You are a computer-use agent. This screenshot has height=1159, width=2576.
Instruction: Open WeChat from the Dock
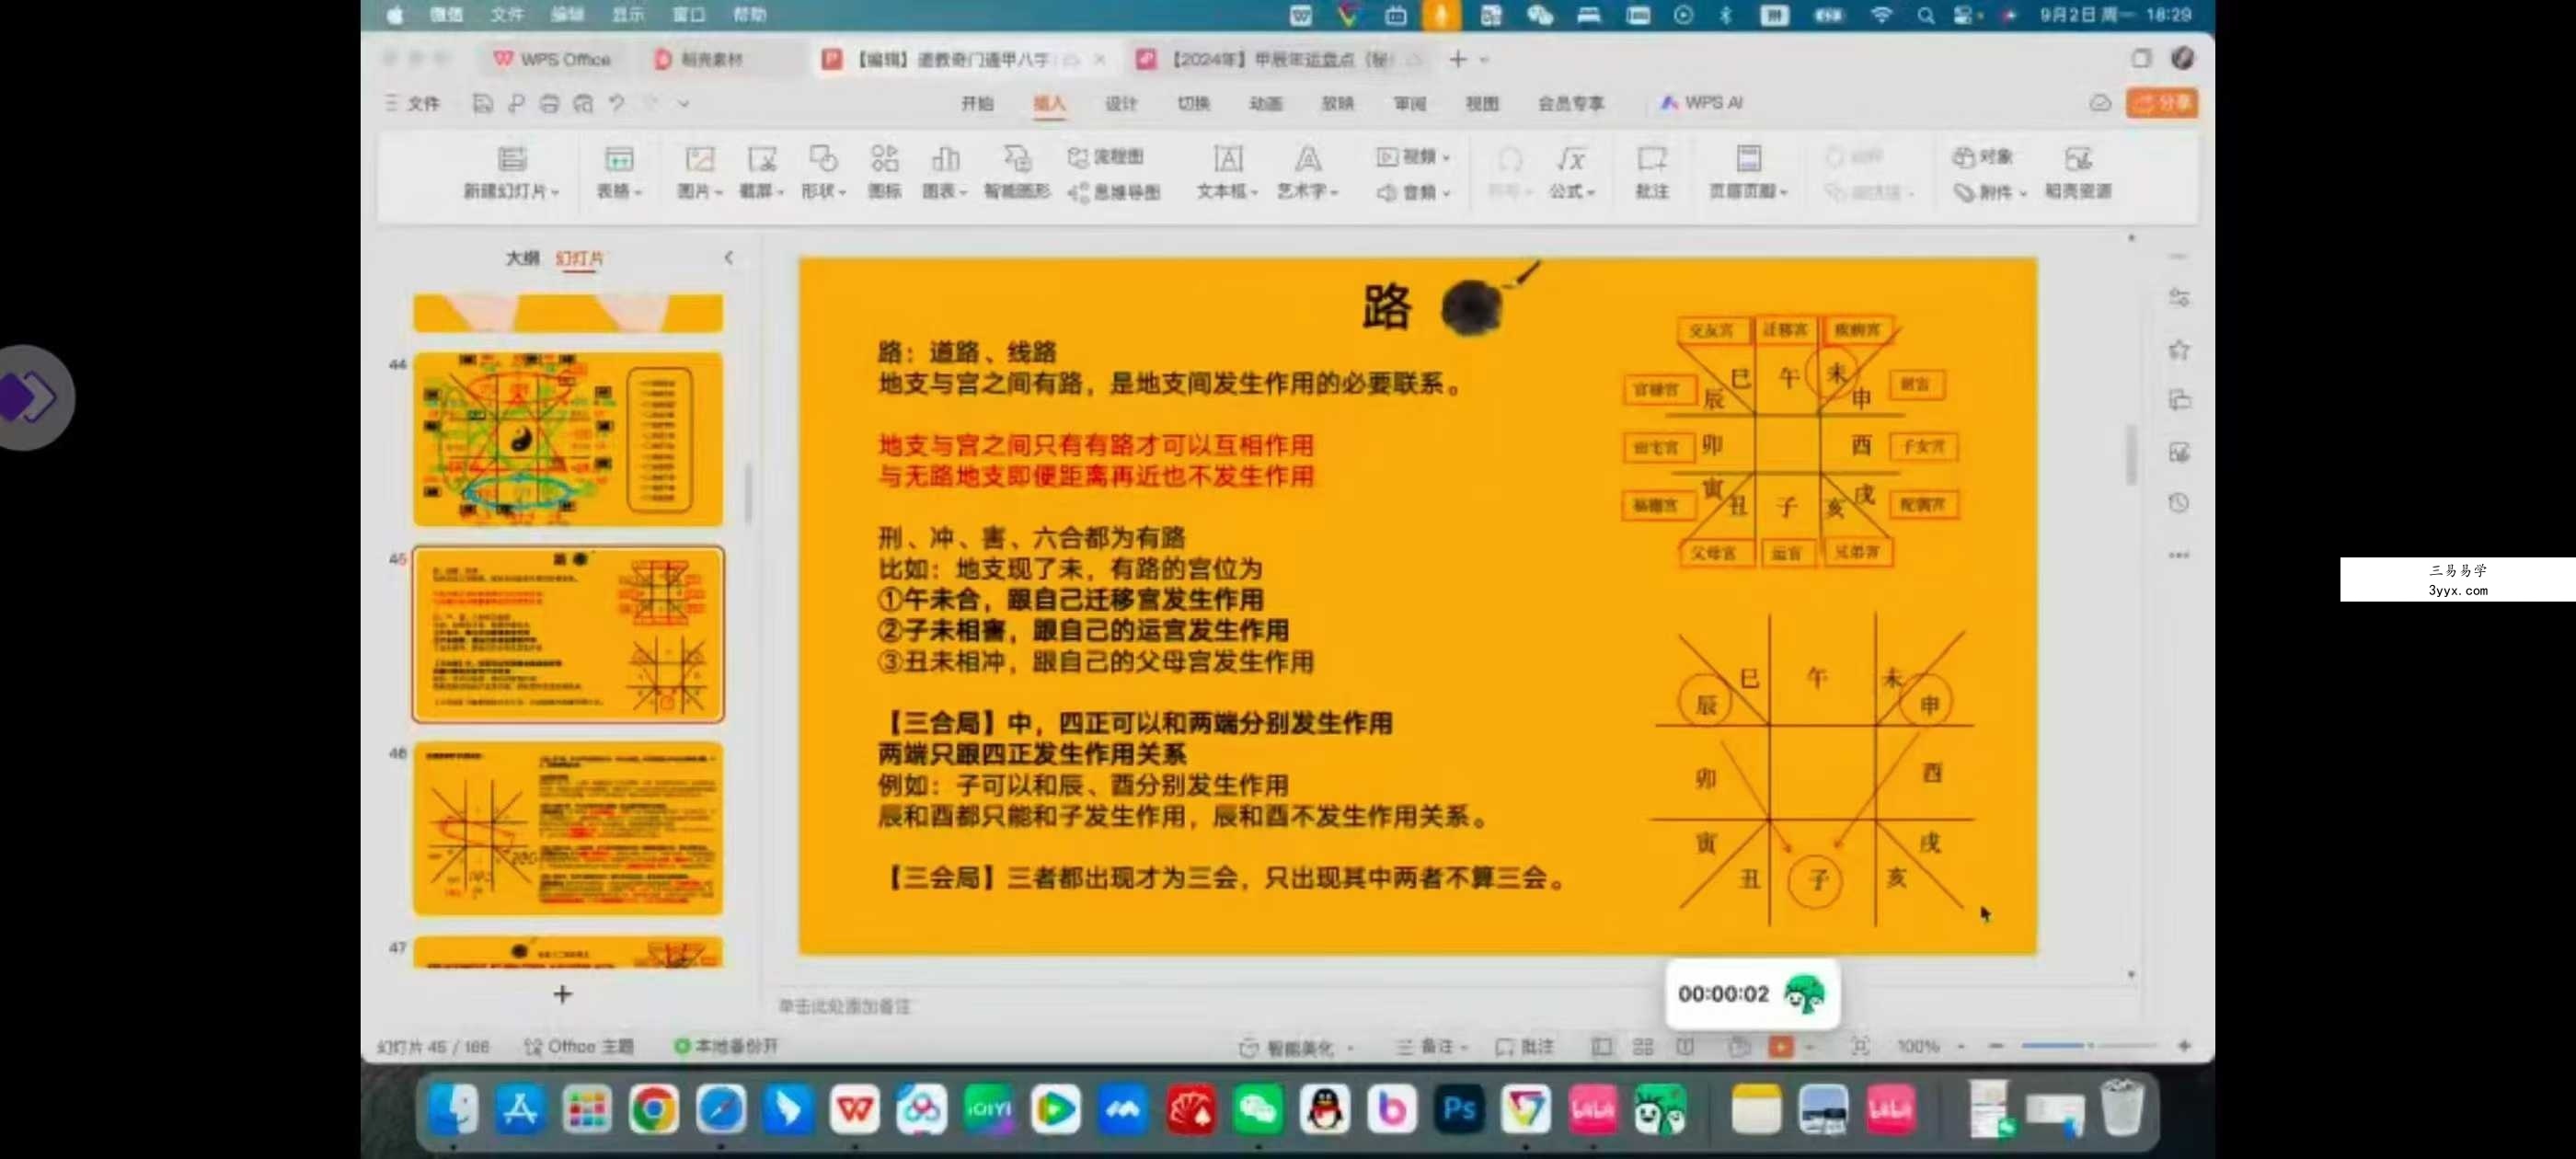tap(1257, 1109)
